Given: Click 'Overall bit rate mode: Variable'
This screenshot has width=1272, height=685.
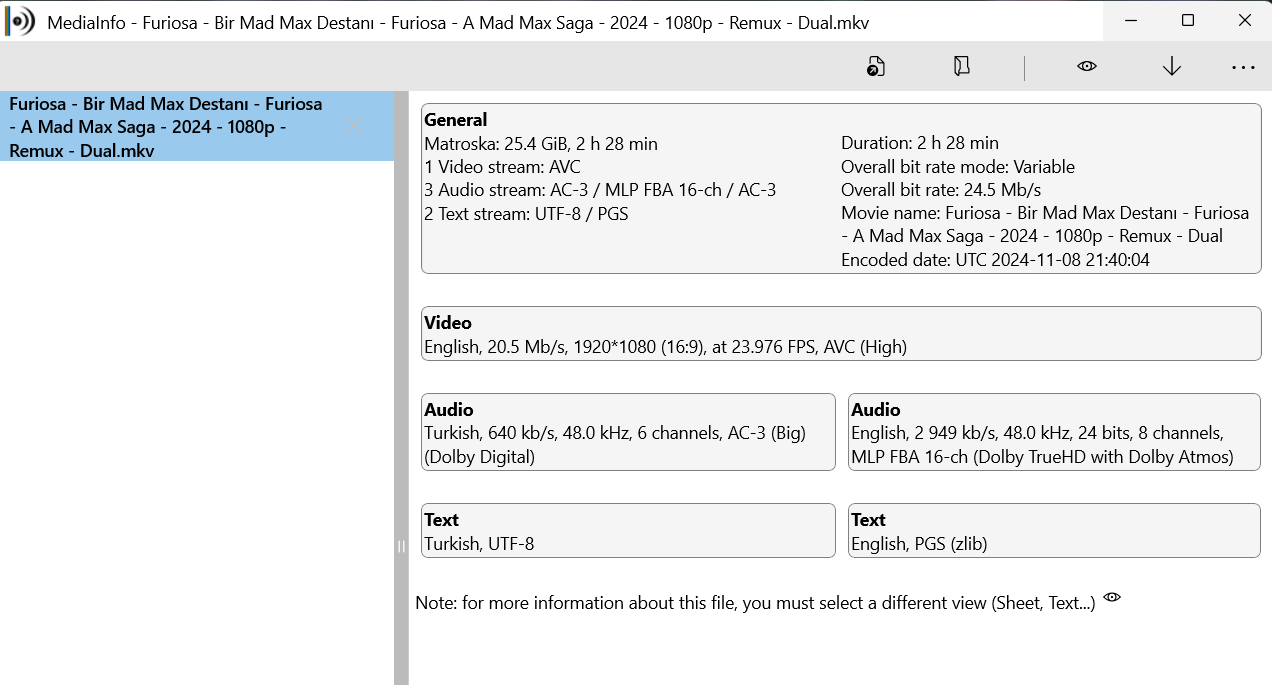Looking at the screenshot, I should click(958, 167).
